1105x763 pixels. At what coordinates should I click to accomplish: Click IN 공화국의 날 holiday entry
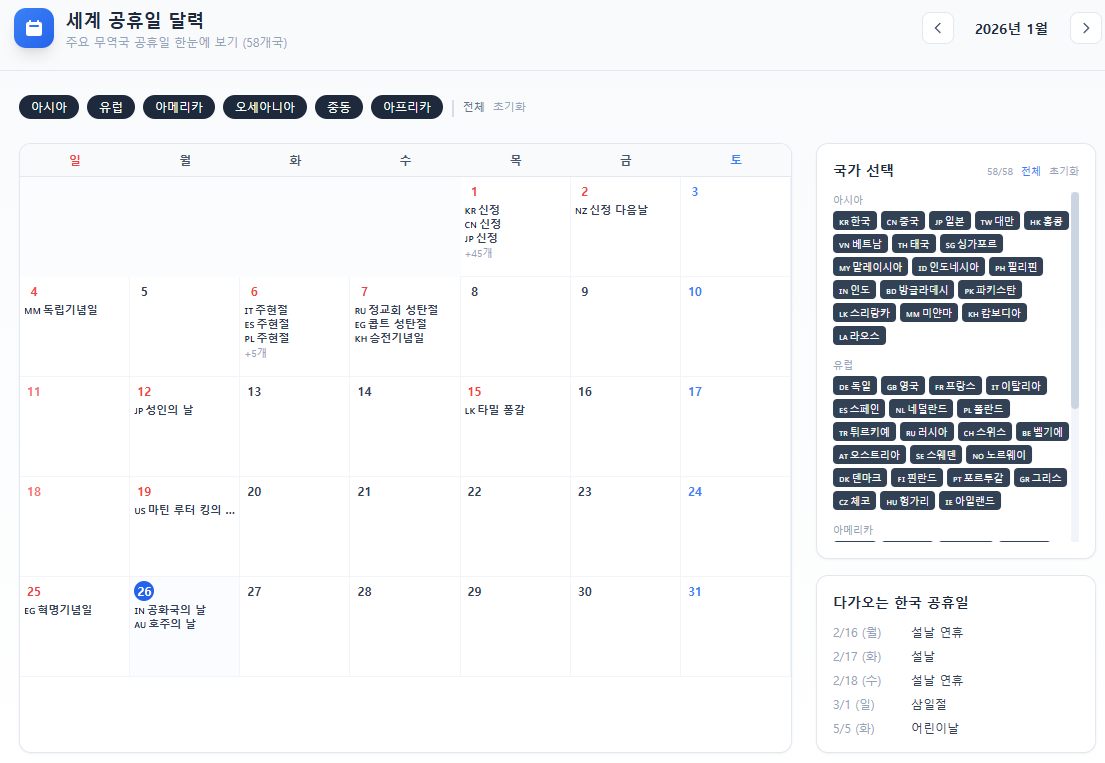(x=170, y=610)
